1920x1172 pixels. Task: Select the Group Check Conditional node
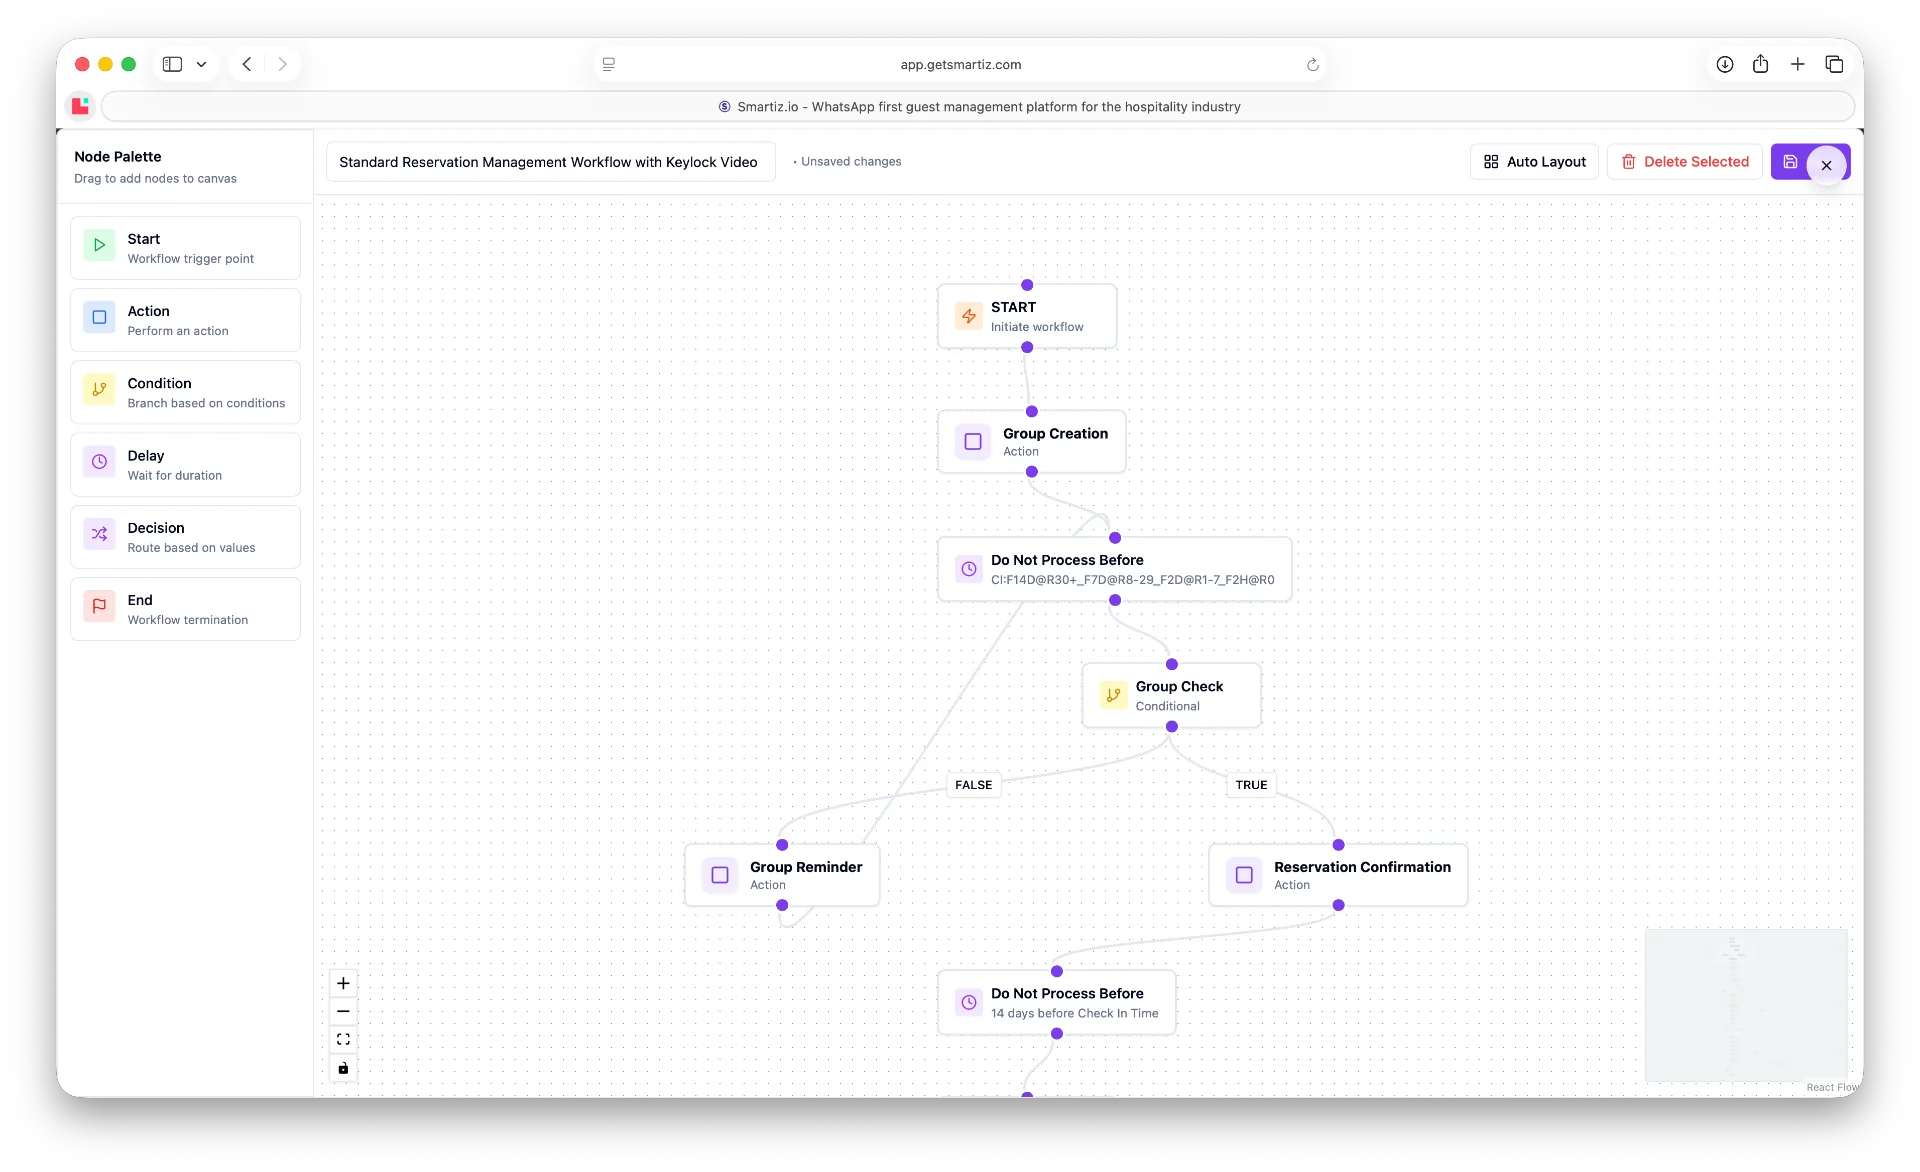point(1171,695)
